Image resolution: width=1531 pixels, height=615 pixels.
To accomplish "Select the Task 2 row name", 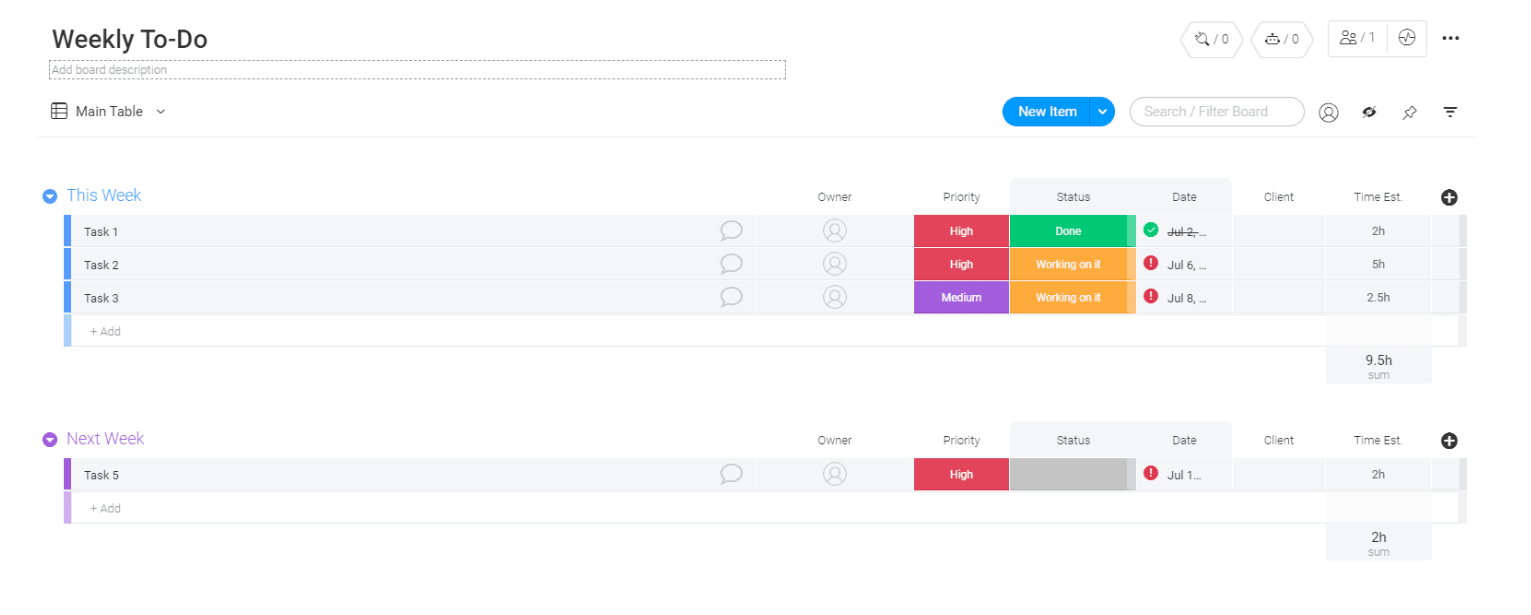I will 101,265.
